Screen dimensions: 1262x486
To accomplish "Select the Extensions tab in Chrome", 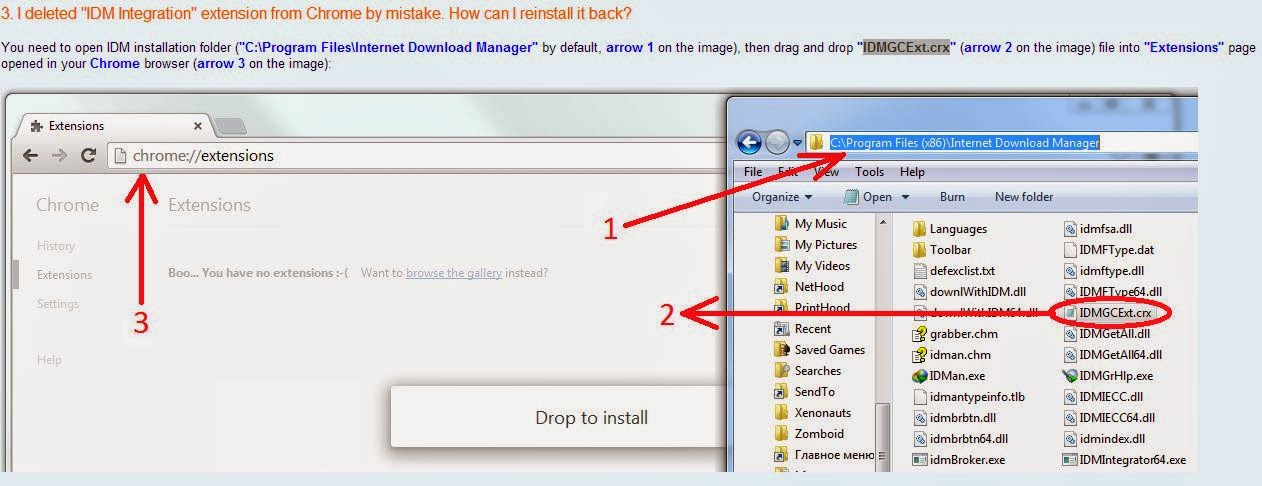I will coord(112,126).
